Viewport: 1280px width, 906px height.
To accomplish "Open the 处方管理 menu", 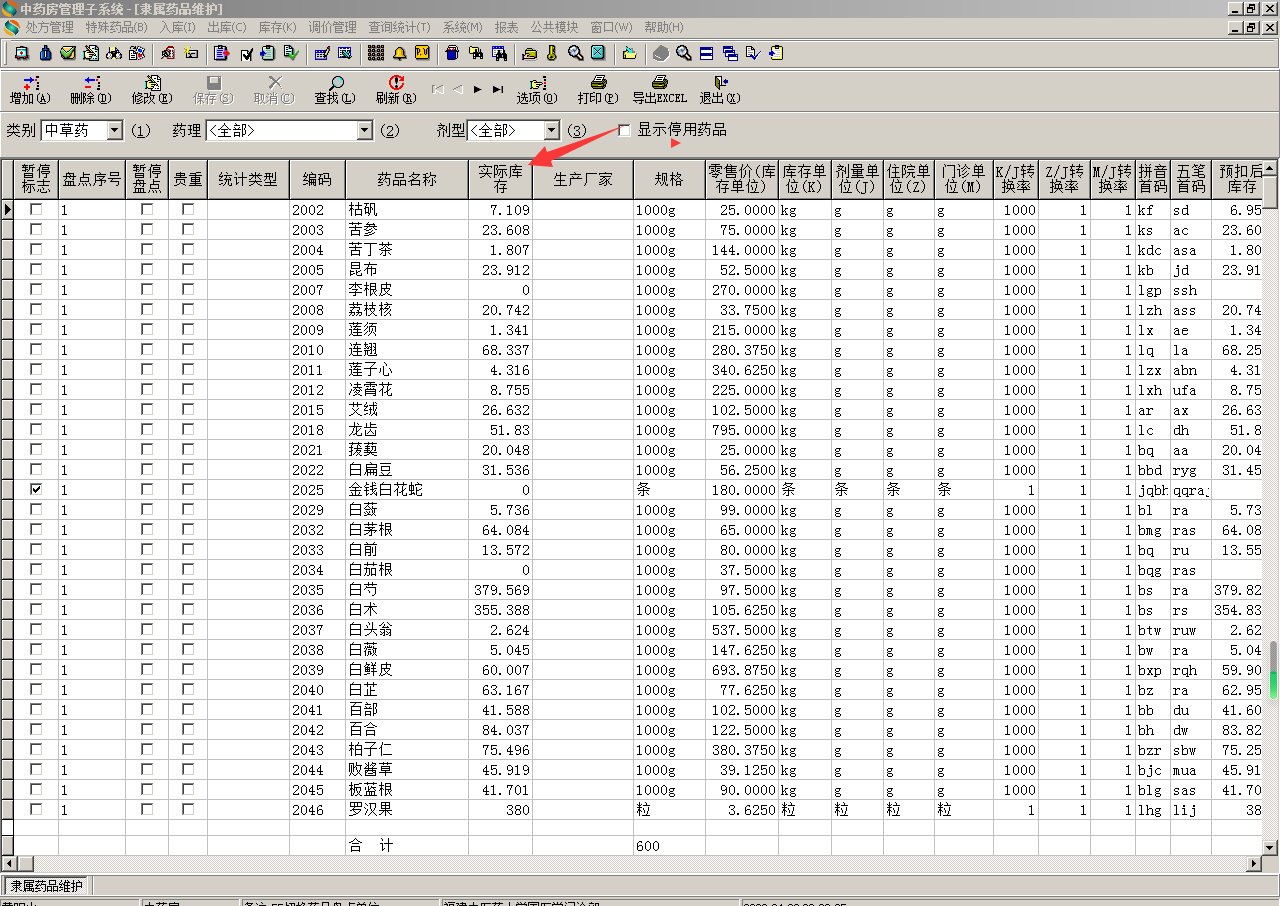I will pyautogui.click(x=49, y=27).
